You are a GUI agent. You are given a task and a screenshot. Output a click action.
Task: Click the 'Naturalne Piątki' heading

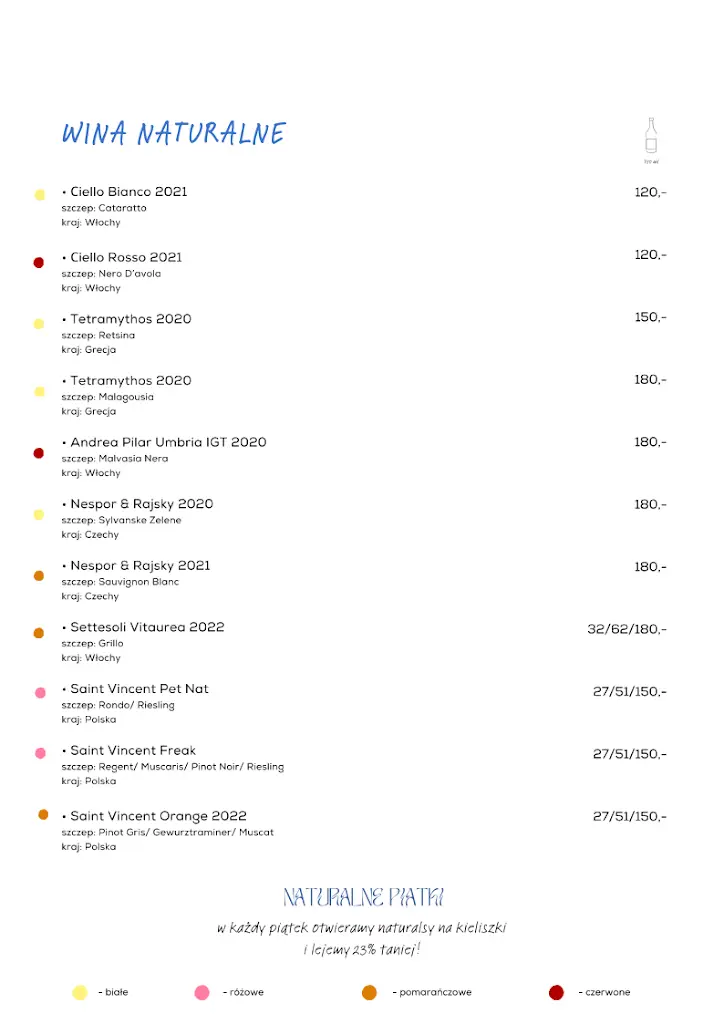click(363, 897)
